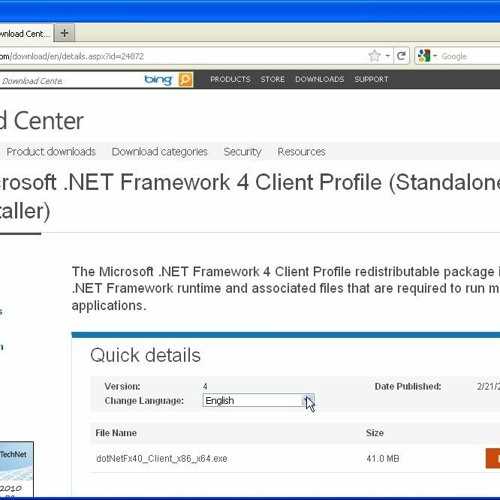Expand the Change Language dropdown
The width and height of the screenshot is (500, 500).
pyautogui.click(x=258, y=400)
